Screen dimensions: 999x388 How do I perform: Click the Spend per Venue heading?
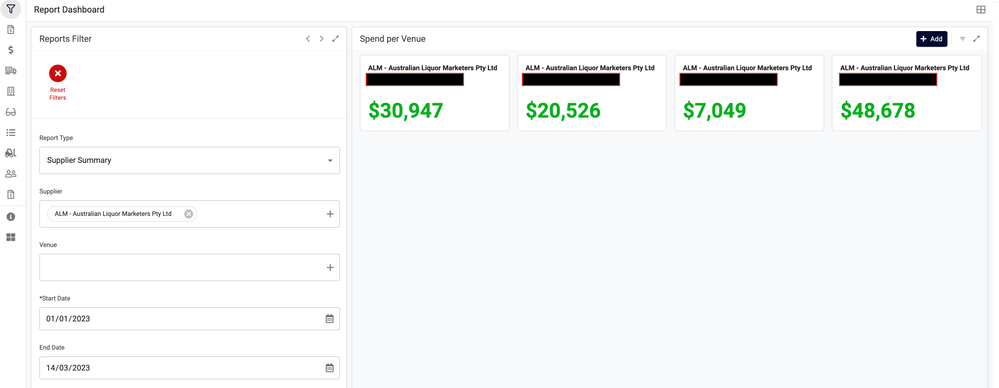[392, 39]
